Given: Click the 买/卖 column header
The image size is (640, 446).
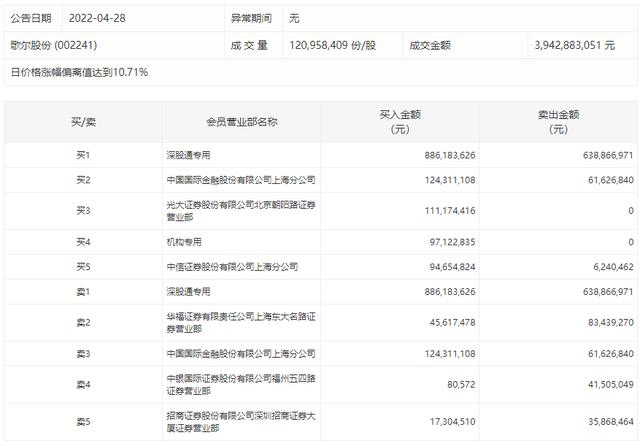Looking at the screenshot, I should (x=82, y=122).
